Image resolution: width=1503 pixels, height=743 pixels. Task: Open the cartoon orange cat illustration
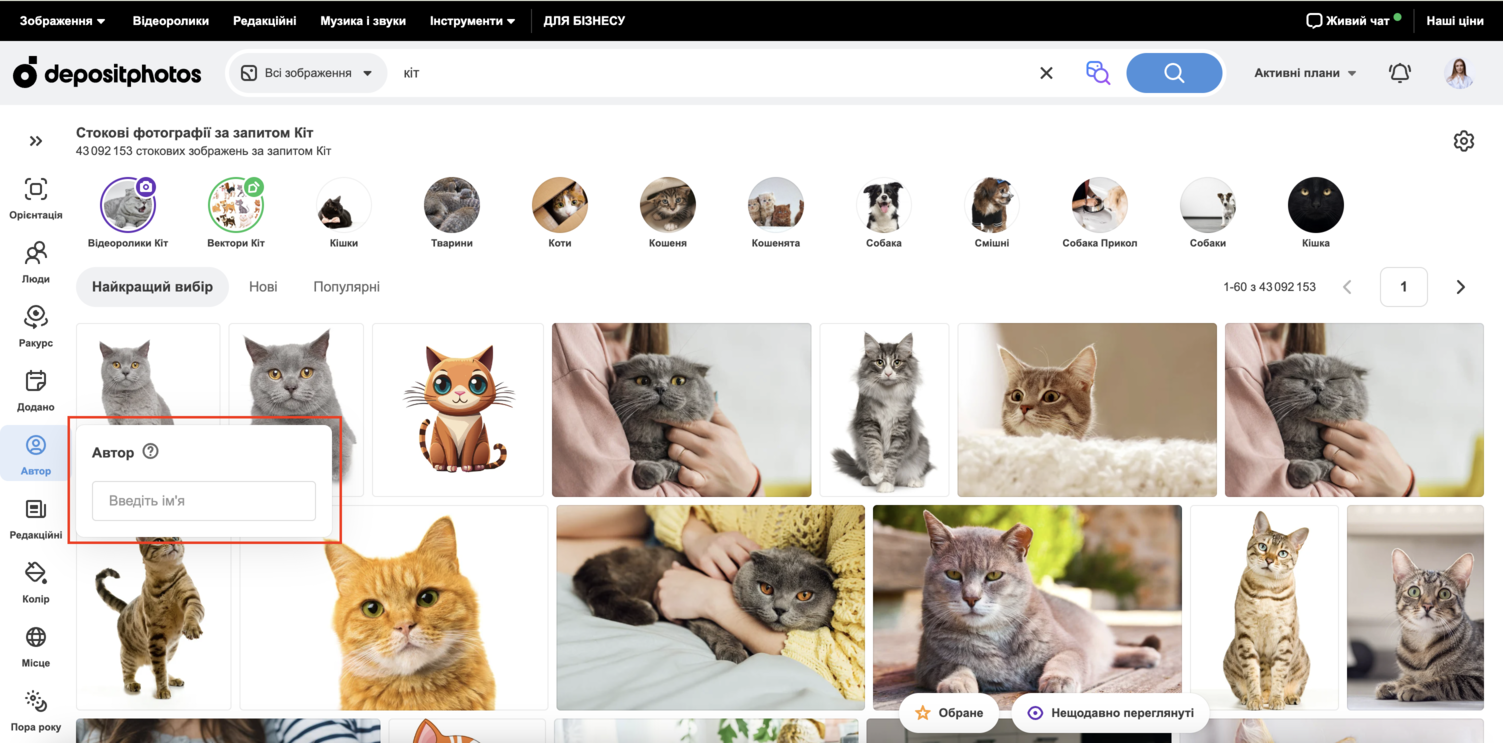[458, 410]
